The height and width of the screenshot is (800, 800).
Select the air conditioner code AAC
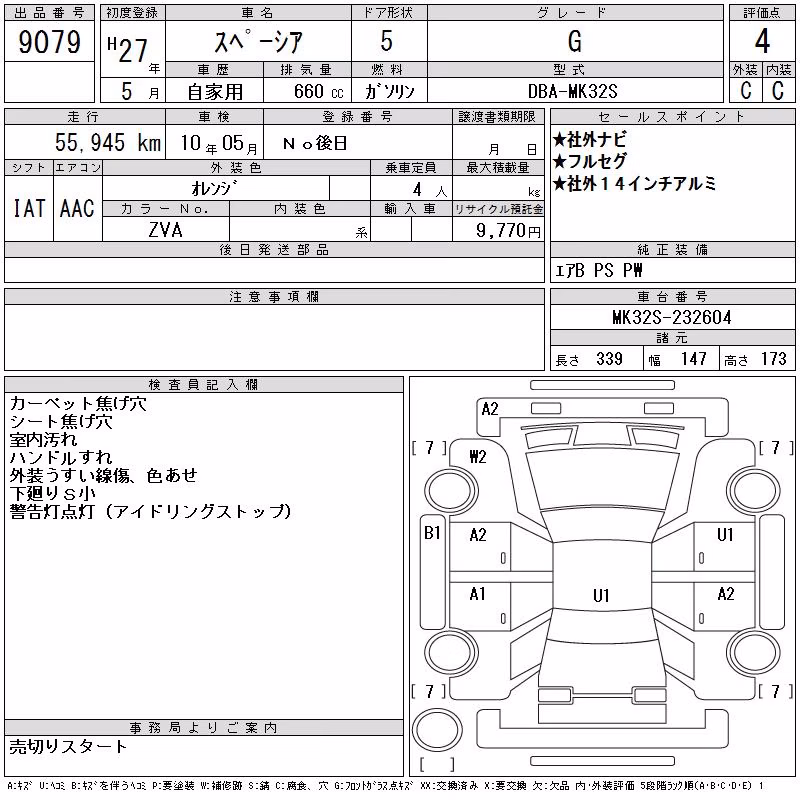[x=78, y=209]
